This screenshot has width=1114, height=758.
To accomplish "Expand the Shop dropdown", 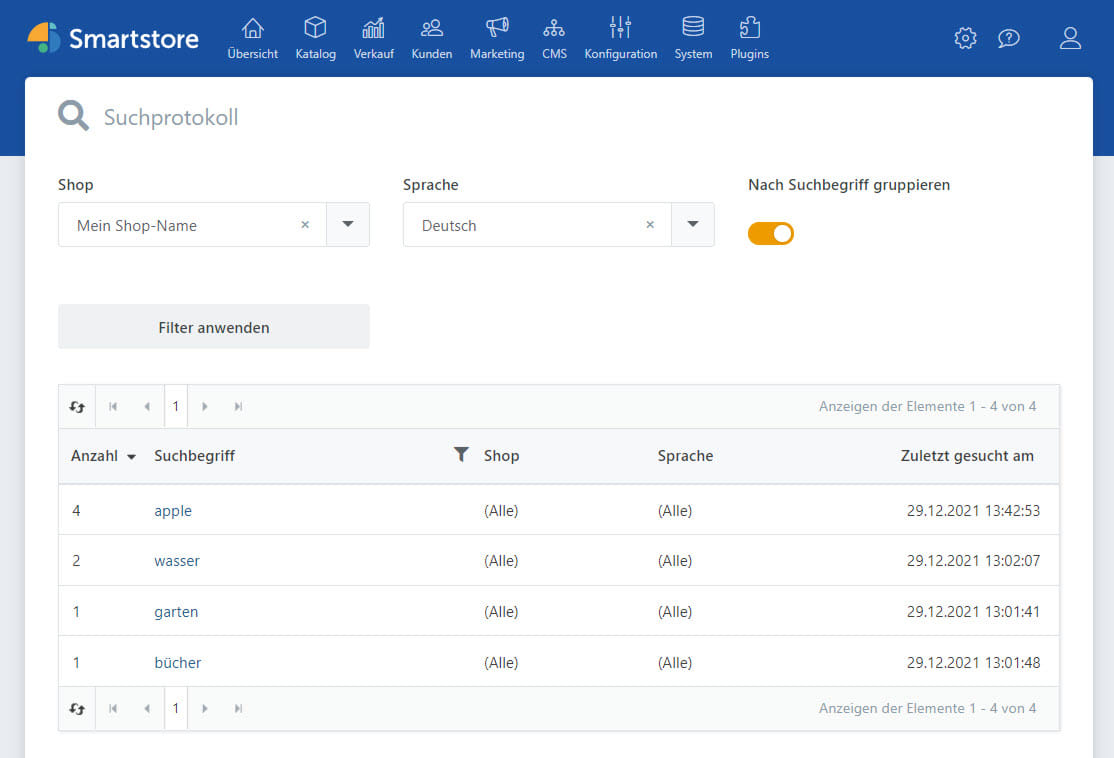I will pos(348,225).
